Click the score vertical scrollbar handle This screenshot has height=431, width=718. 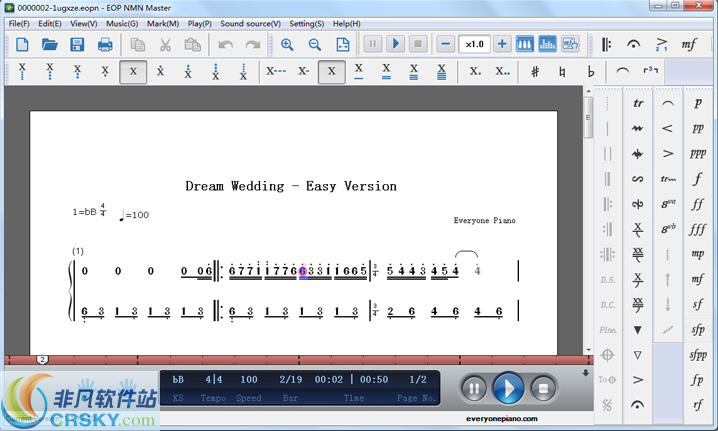(588, 117)
